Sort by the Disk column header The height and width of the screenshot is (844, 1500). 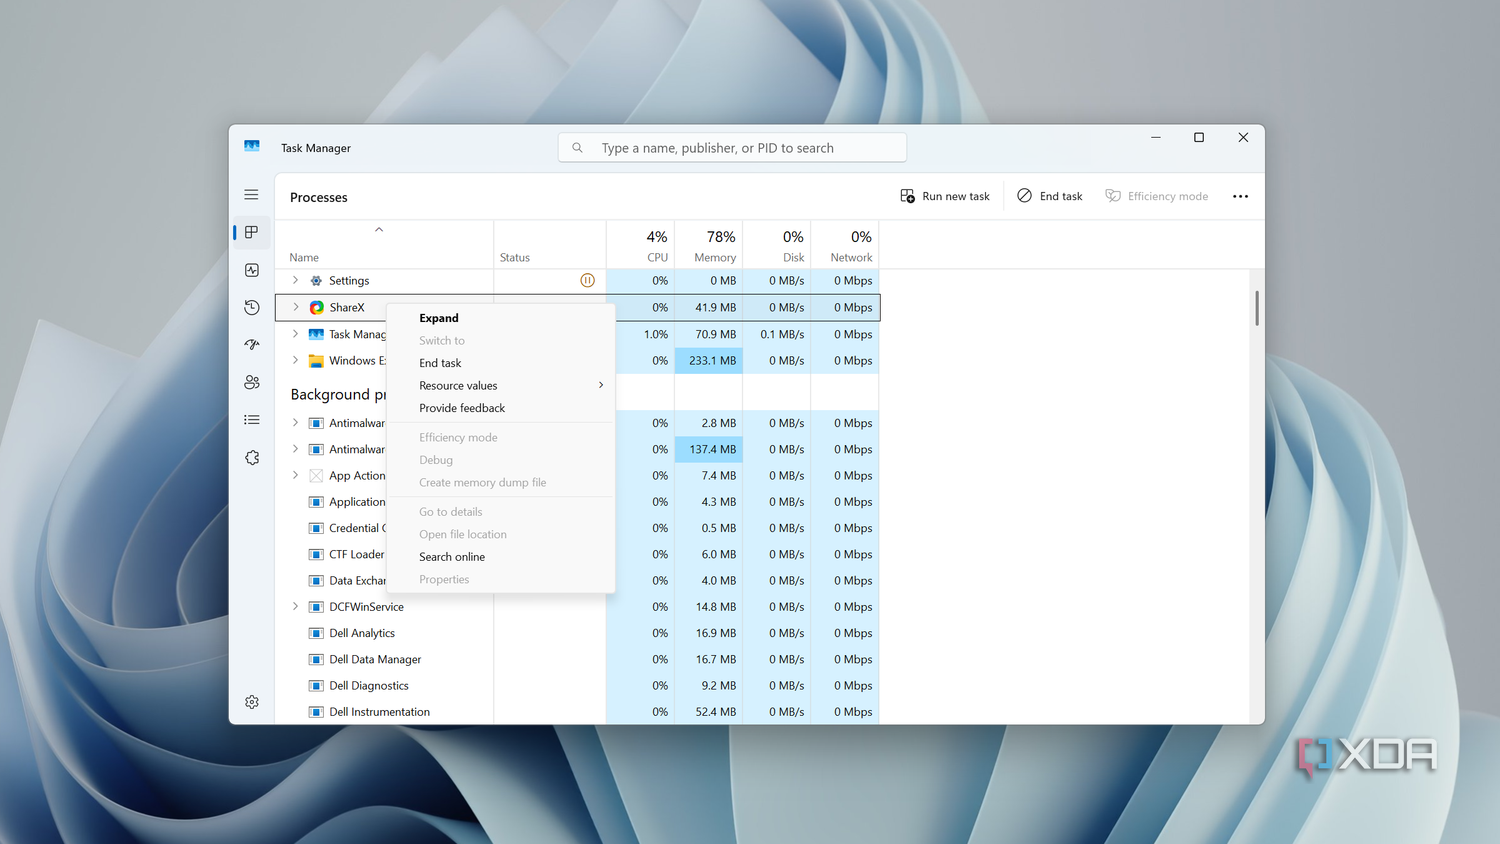click(777, 245)
